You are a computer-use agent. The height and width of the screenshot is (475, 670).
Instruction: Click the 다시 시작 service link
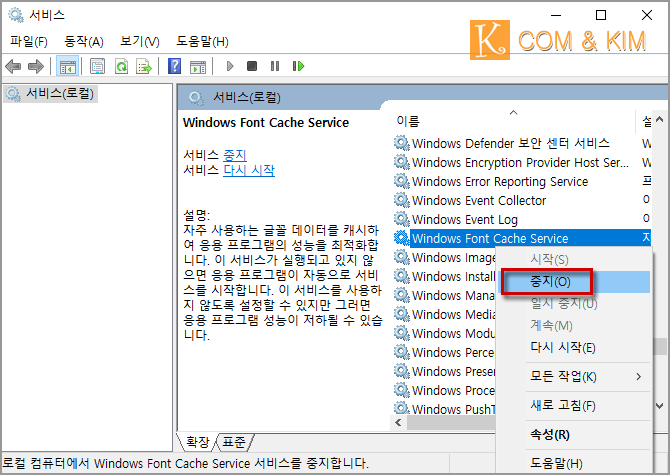249,170
